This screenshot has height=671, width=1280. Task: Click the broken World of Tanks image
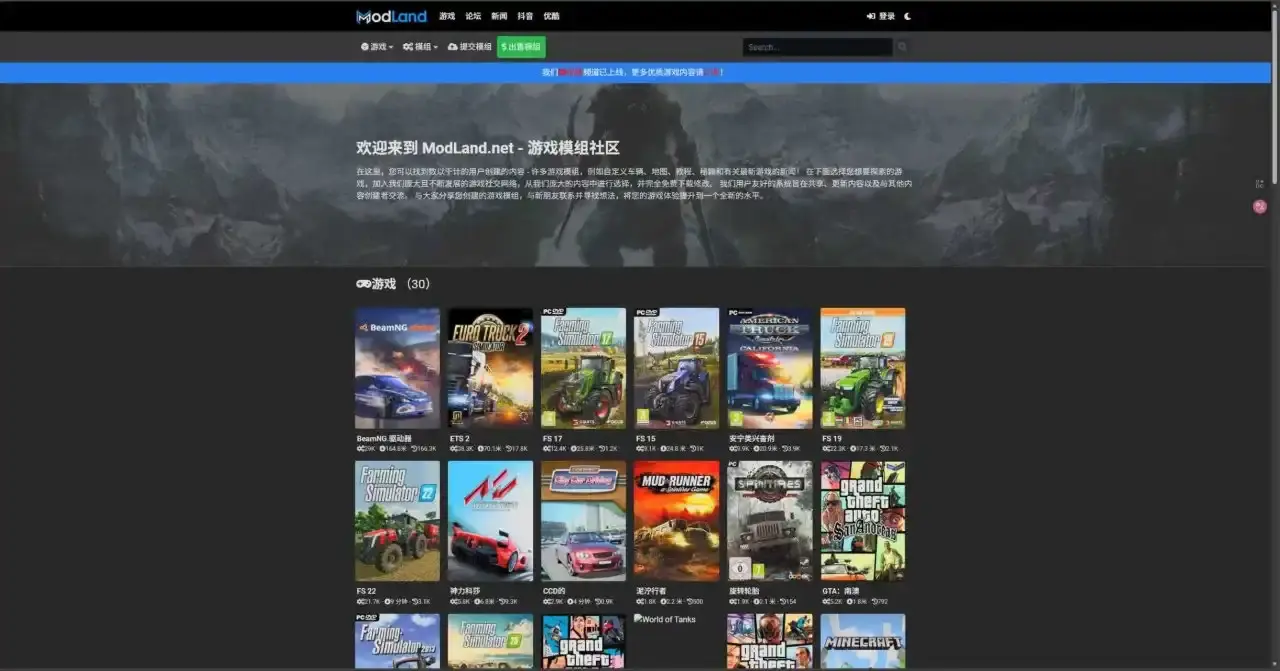tap(665, 619)
